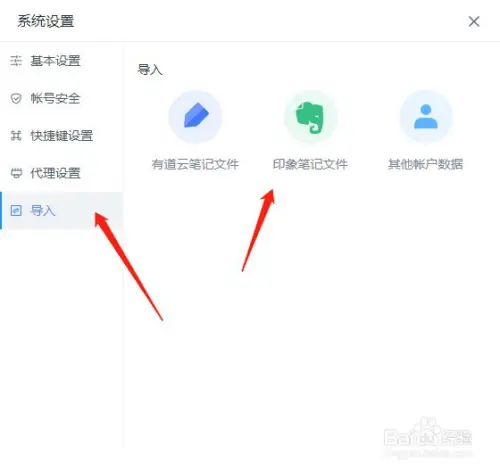Click the Youdao note pencil icon

coord(196,117)
